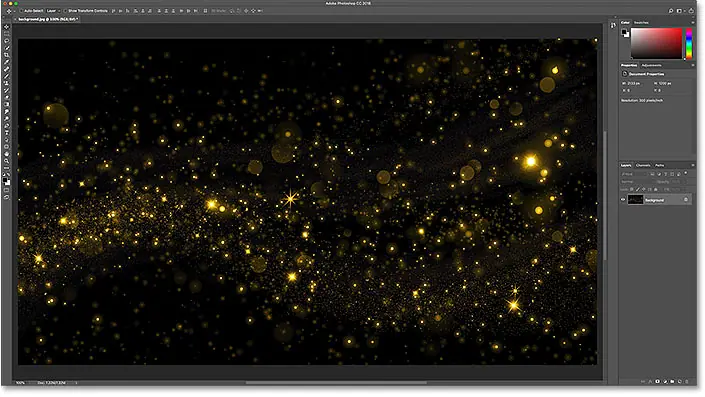The height and width of the screenshot is (397, 705).
Task: Click the hue spectrum slider in Color panel
Action: pos(689,43)
